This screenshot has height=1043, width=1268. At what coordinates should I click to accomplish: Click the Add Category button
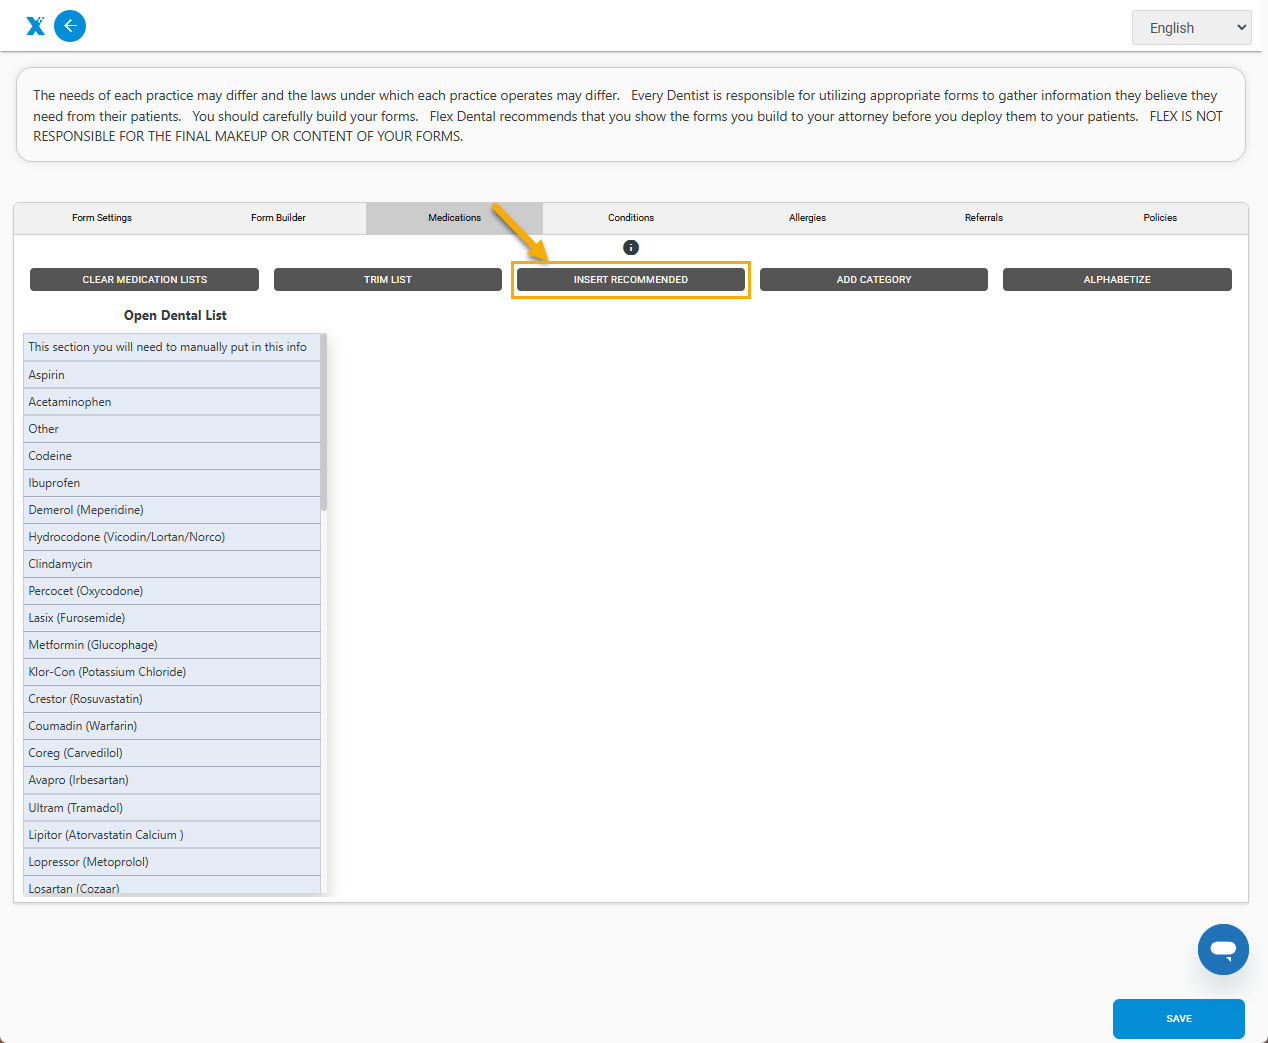[874, 280]
